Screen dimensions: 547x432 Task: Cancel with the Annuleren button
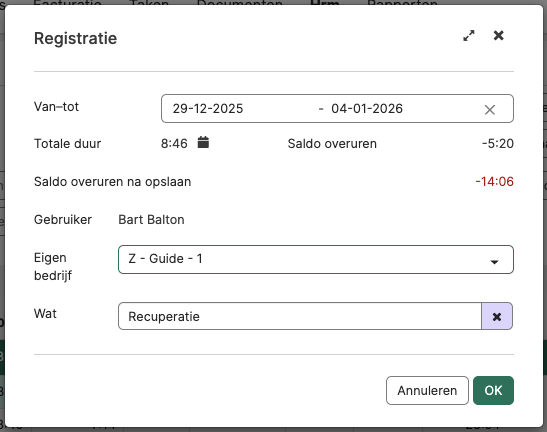(x=427, y=390)
